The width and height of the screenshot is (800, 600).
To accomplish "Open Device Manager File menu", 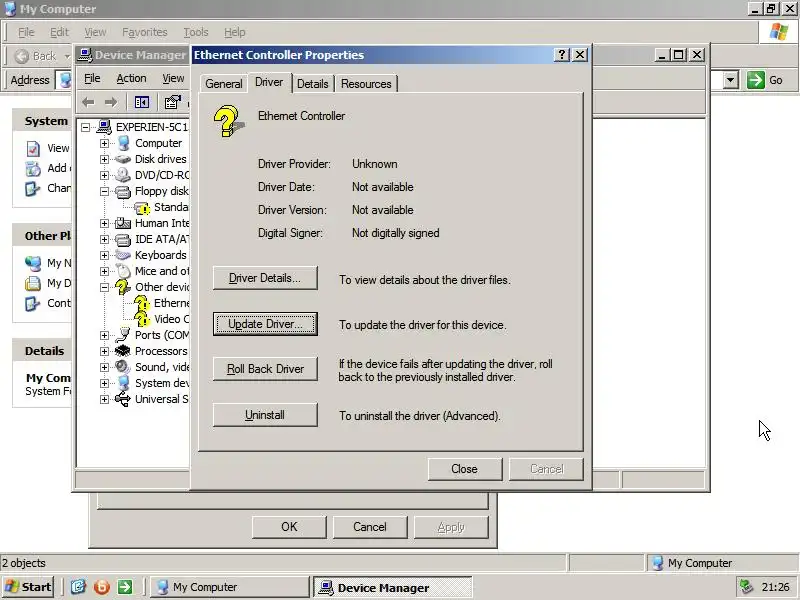I will click(x=92, y=78).
